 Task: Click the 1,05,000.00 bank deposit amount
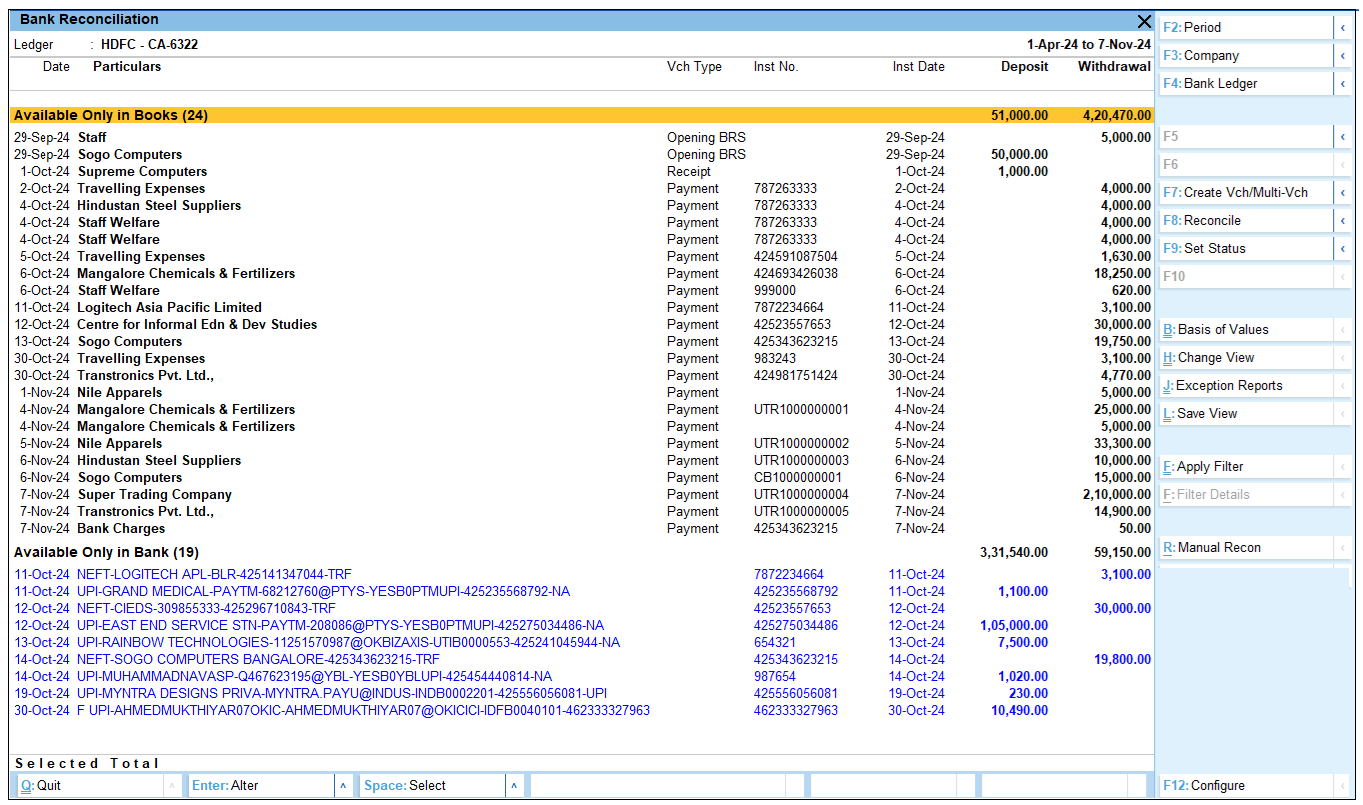1015,626
